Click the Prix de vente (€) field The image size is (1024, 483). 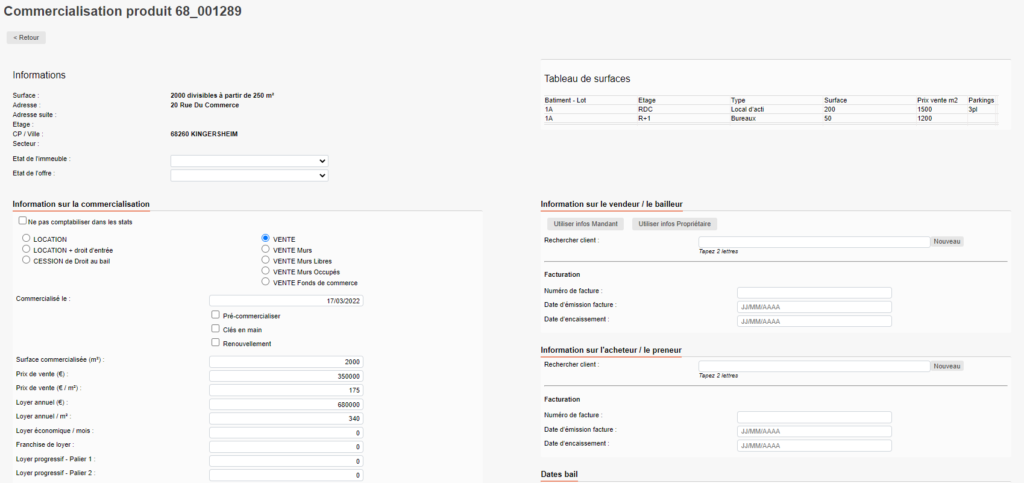(286, 376)
